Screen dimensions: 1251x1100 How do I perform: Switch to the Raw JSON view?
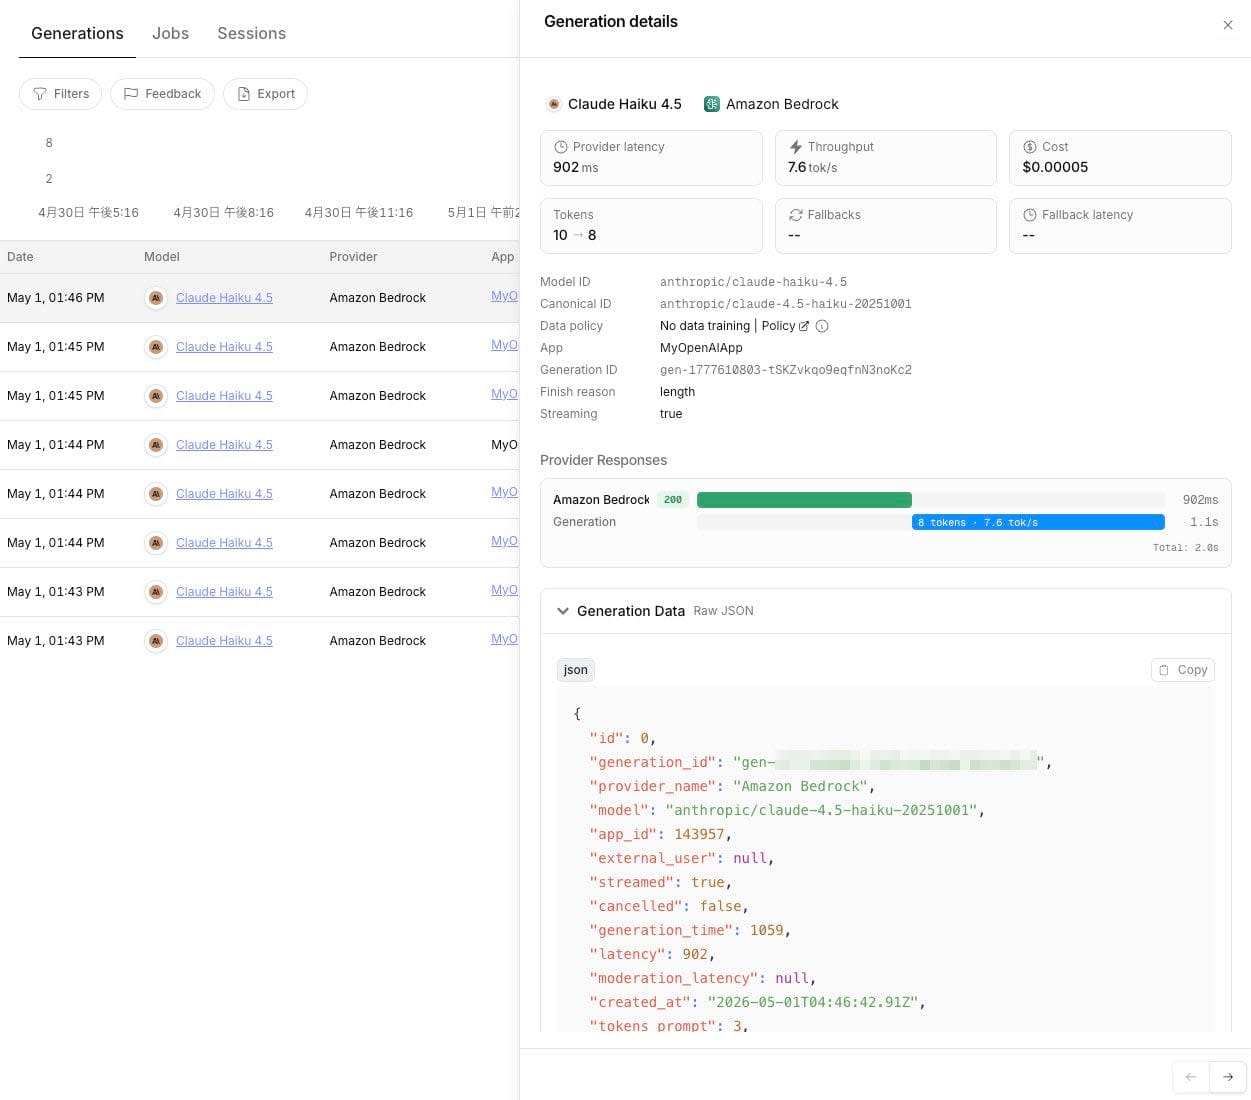click(723, 611)
